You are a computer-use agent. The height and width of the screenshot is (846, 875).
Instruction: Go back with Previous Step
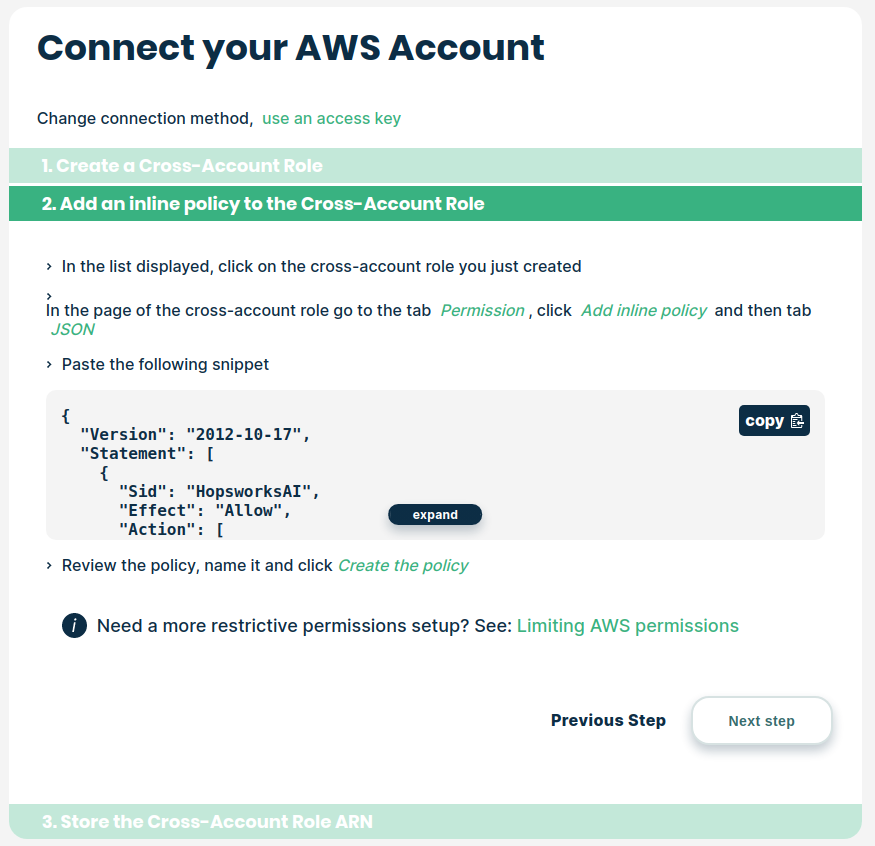point(608,721)
